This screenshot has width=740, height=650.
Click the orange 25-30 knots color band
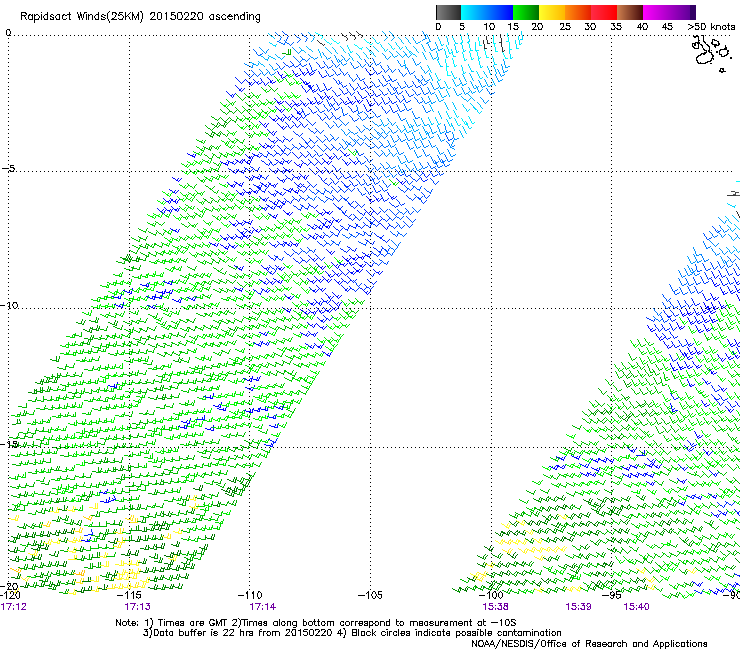coord(578,12)
